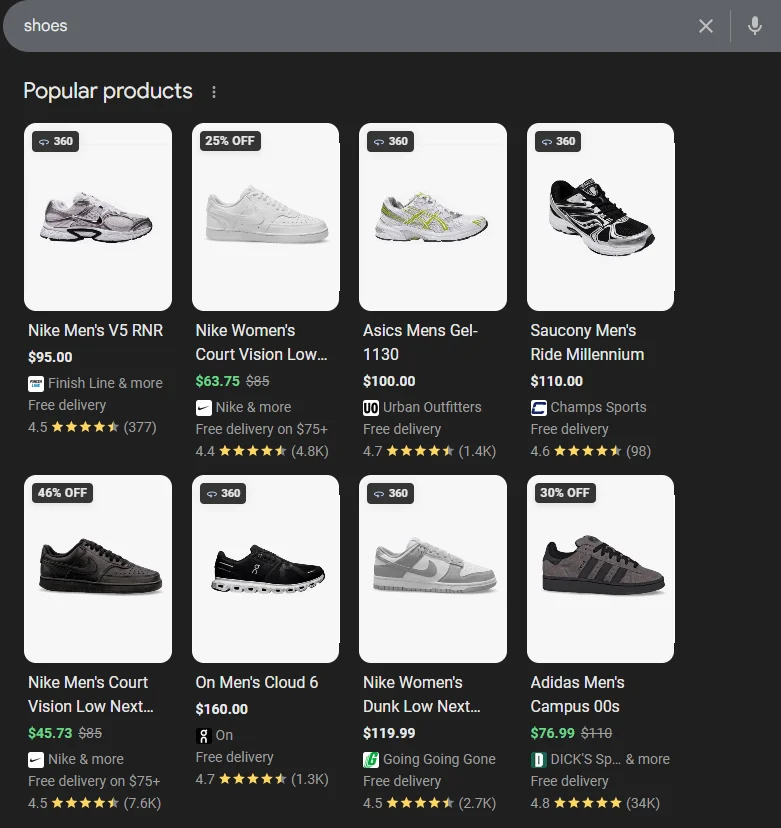Click the 25% OFF badge on Court Vision

tap(230, 141)
